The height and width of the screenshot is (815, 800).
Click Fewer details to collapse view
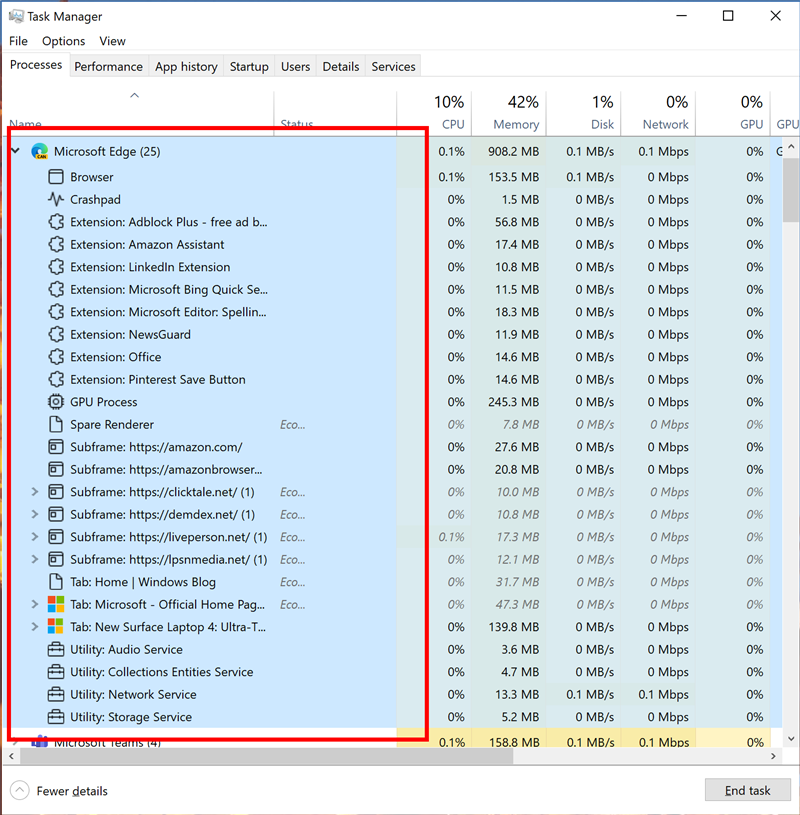pos(60,791)
